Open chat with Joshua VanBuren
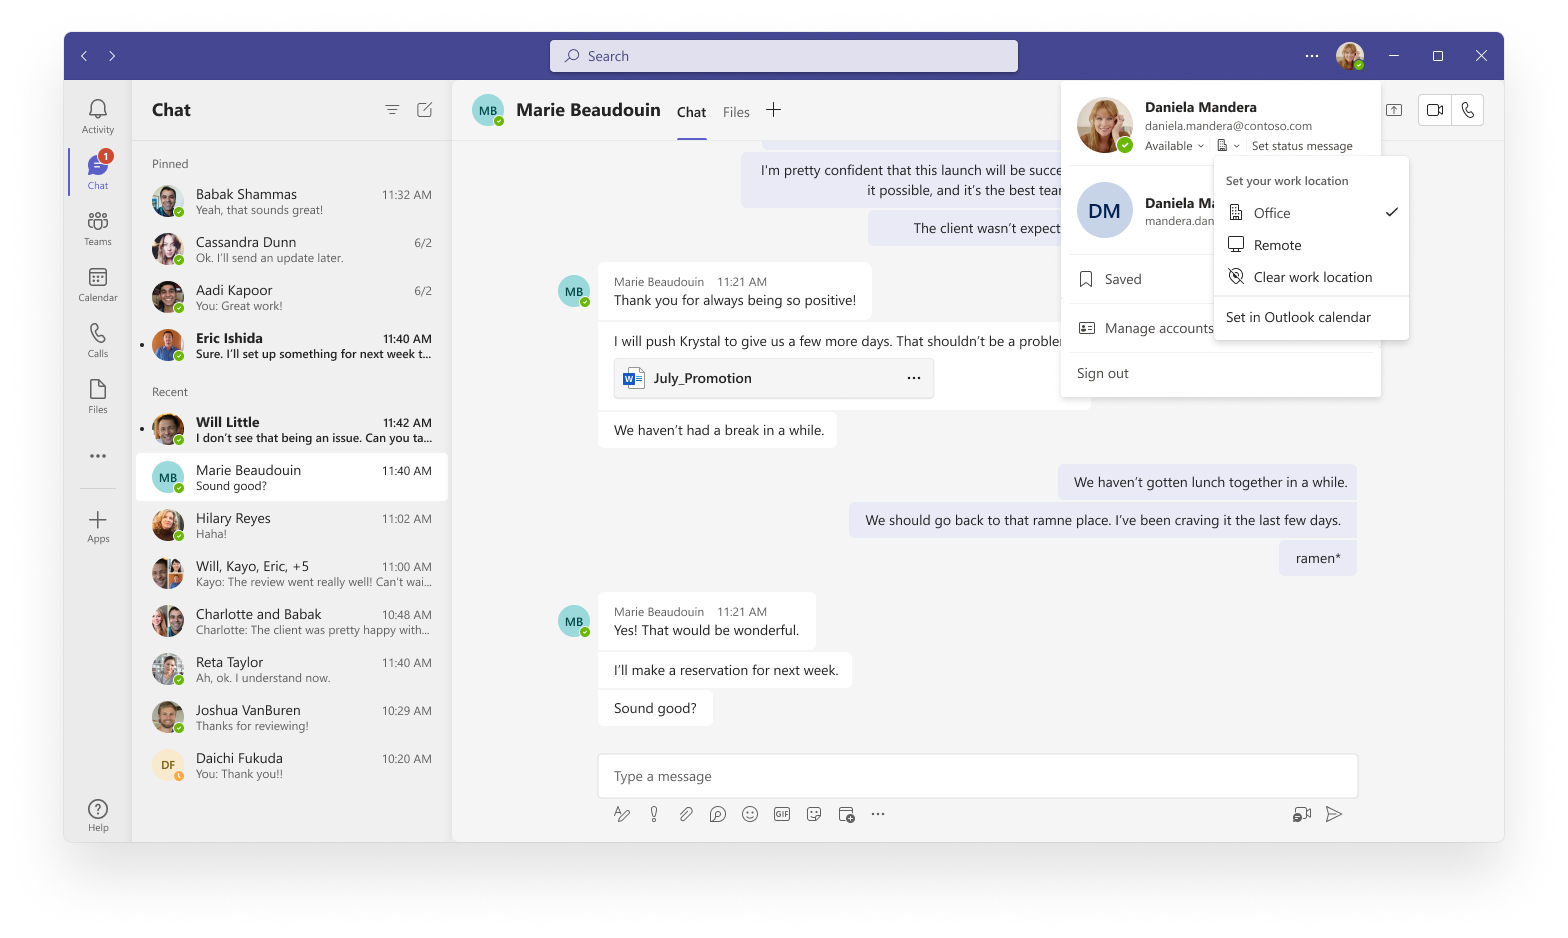 (292, 717)
